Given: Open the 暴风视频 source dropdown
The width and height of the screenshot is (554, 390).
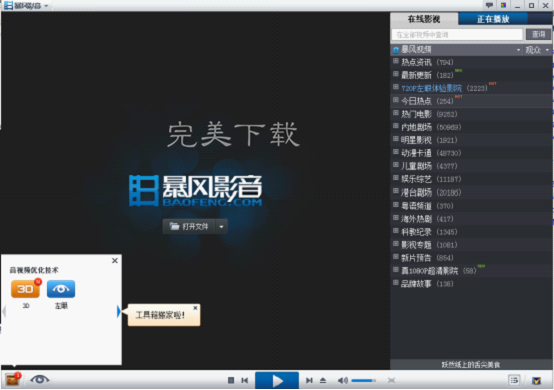Looking at the screenshot, I should click(x=518, y=50).
